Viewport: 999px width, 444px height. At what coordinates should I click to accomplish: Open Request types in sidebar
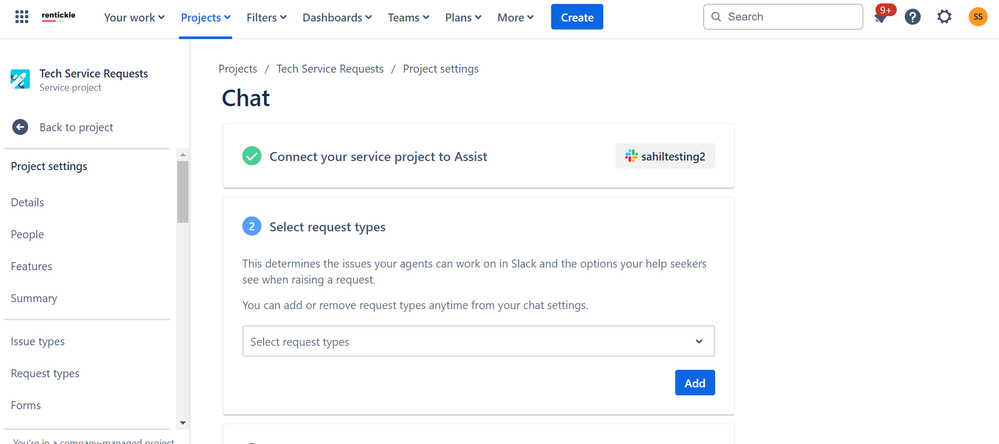point(45,373)
